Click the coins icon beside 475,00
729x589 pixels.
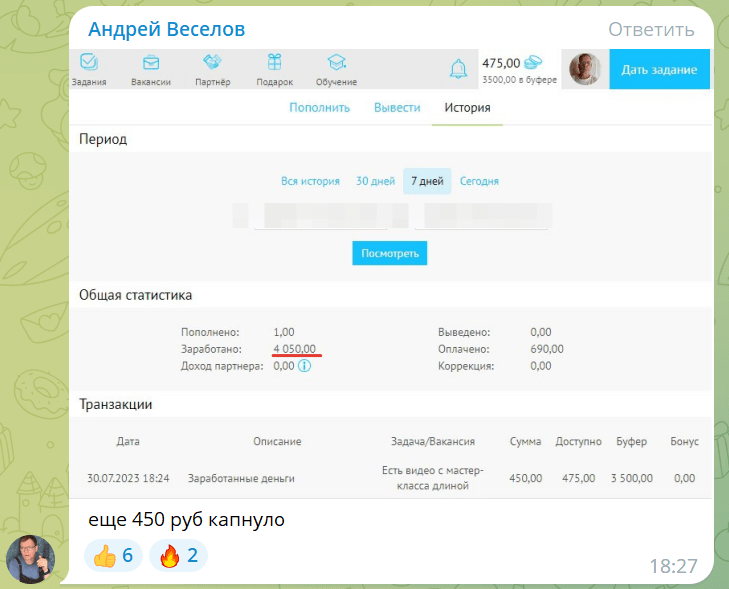(533, 62)
